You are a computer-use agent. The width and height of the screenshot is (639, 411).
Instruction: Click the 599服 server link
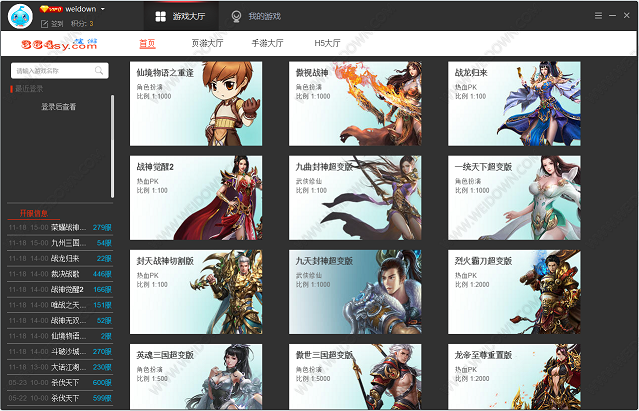click(102, 398)
